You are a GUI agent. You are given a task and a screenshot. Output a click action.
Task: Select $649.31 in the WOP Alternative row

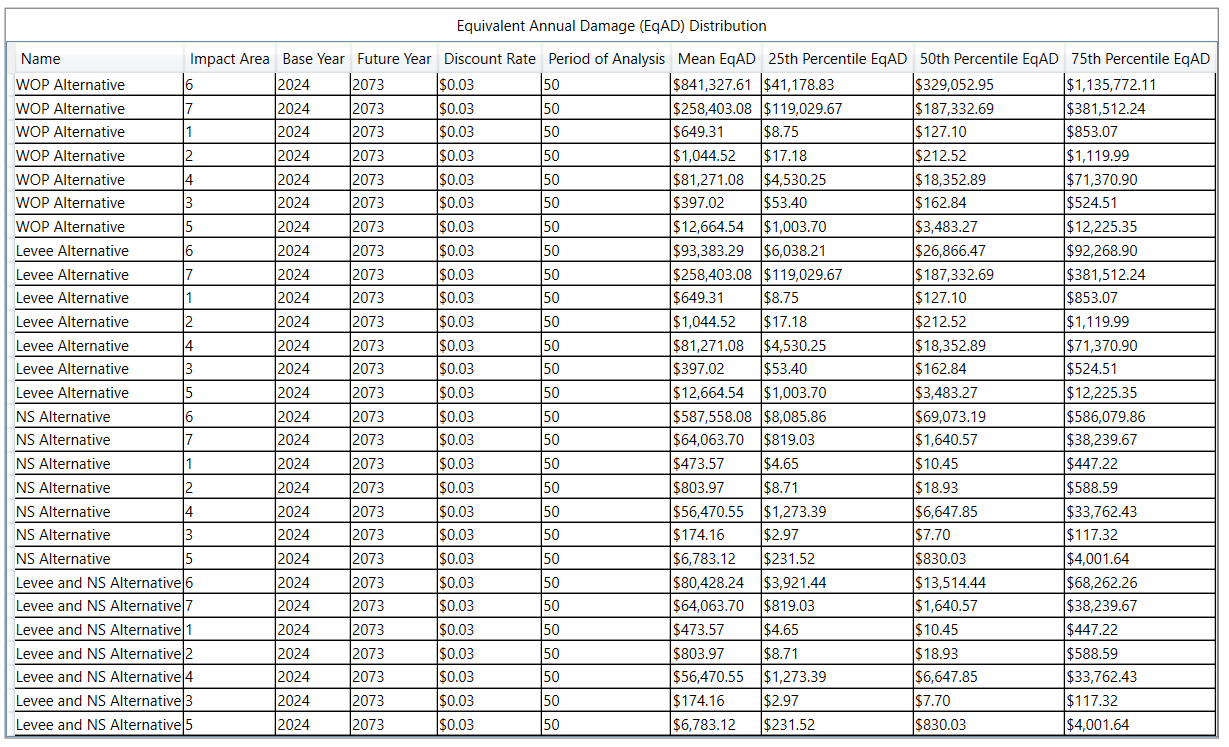pos(716,132)
